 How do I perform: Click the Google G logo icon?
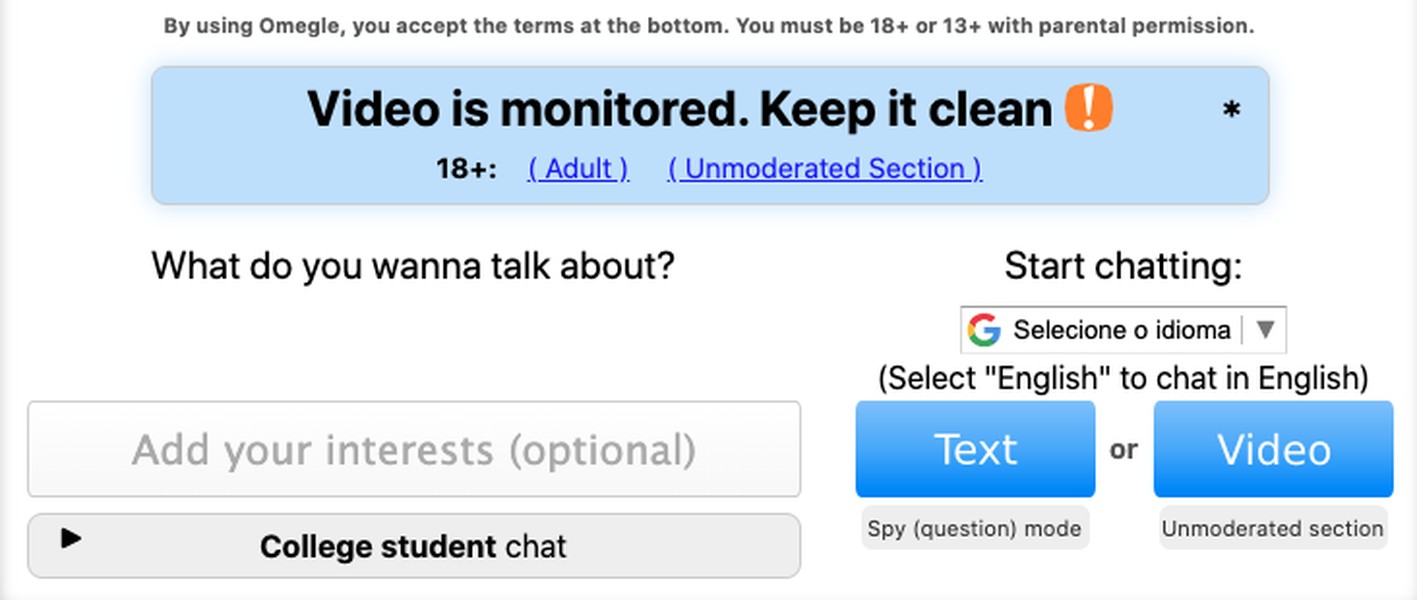(984, 330)
